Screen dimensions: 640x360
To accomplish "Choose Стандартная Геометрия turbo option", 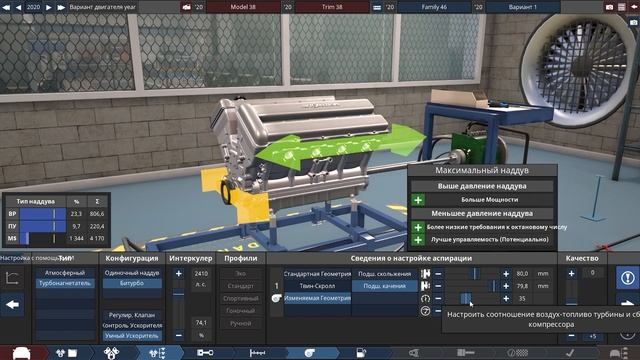I will pyautogui.click(x=317, y=274).
